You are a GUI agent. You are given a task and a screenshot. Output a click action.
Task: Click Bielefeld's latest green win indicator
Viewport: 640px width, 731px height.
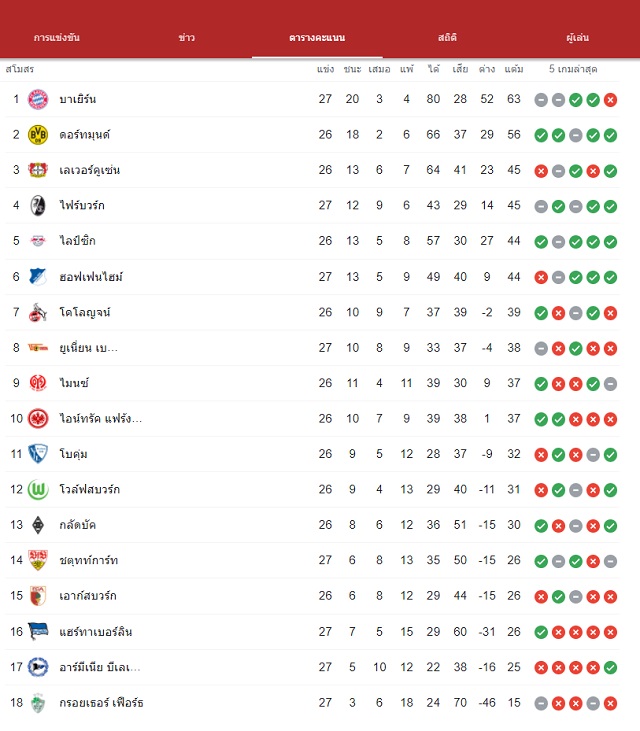(x=610, y=668)
